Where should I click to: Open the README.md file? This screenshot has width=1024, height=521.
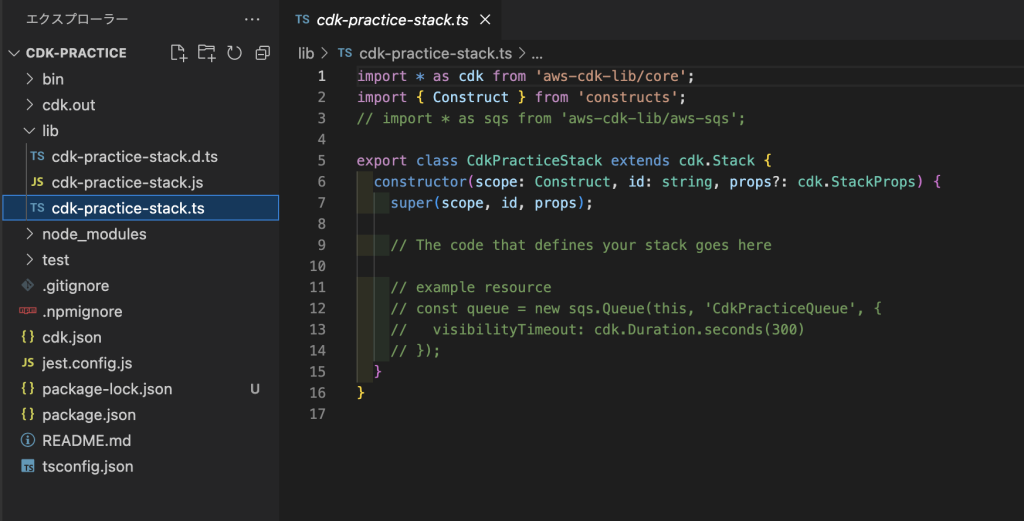pyautogui.click(x=86, y=440)
